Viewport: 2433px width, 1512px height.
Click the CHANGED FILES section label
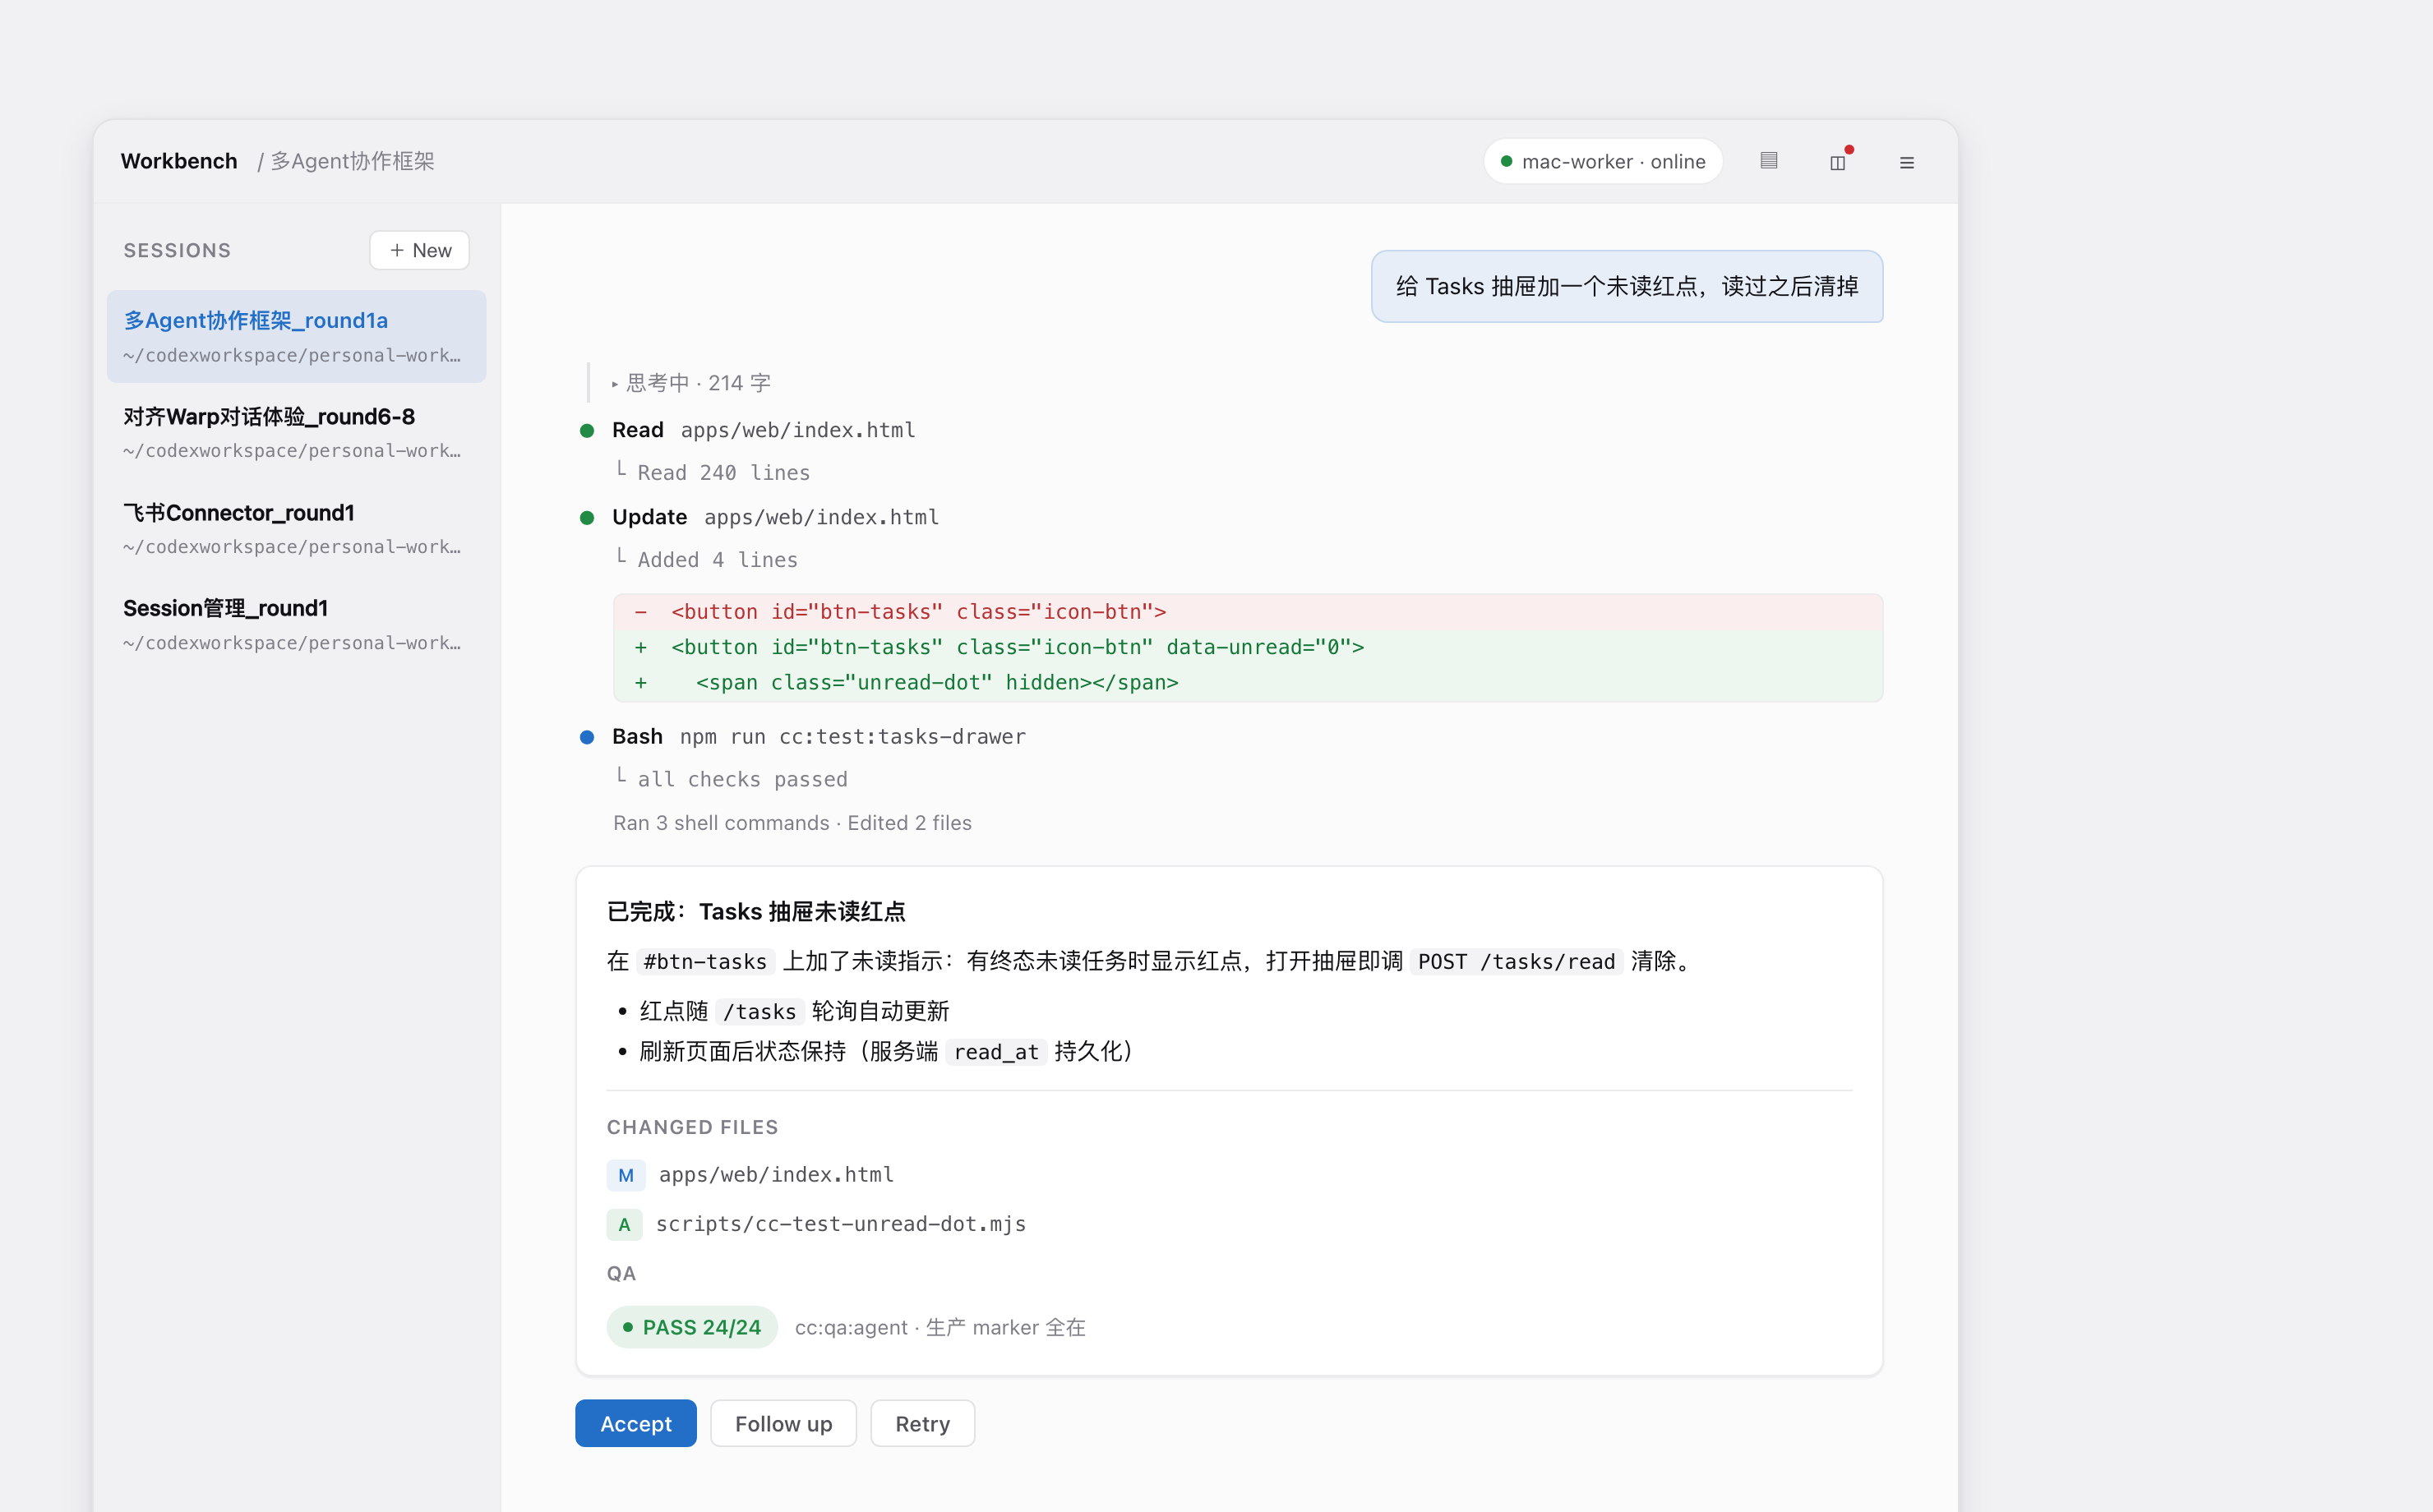point(692,1128)
